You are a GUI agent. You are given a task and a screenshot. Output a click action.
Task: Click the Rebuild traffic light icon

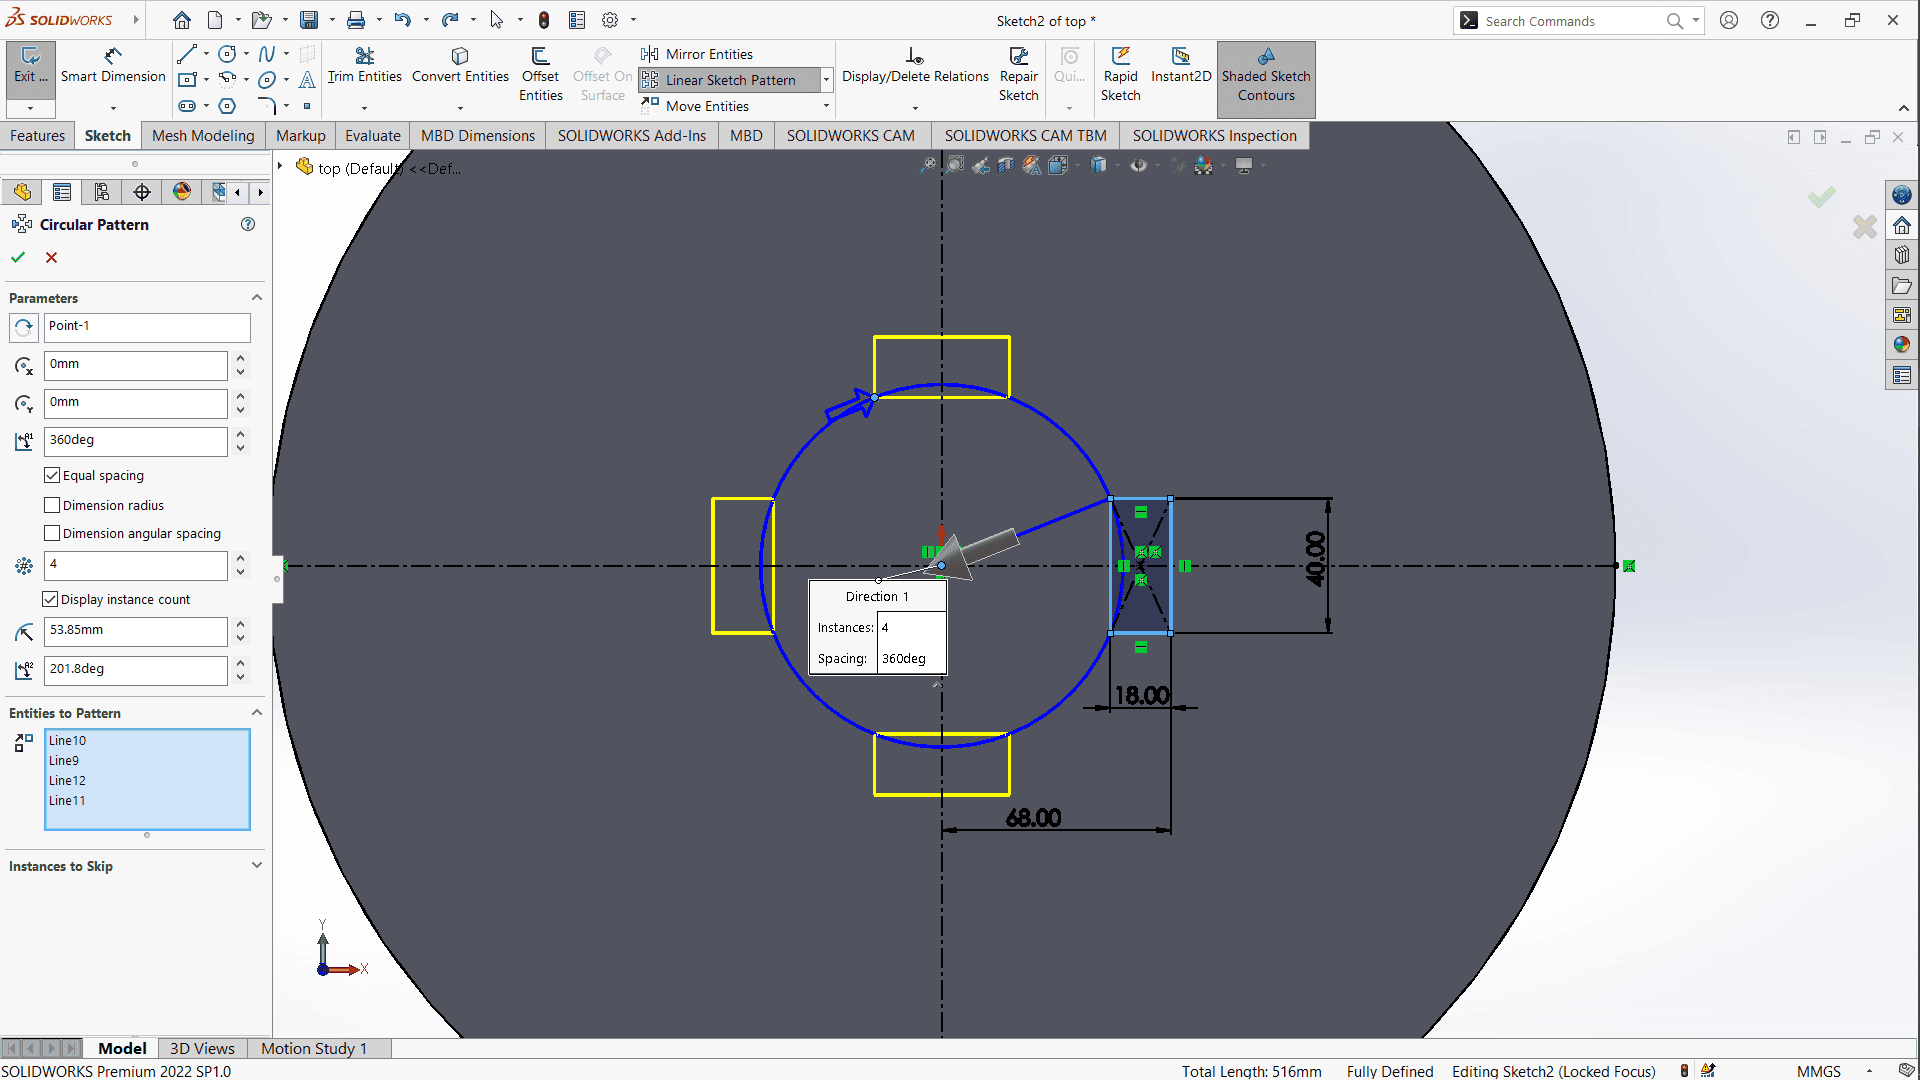click(x=544, y=20)
